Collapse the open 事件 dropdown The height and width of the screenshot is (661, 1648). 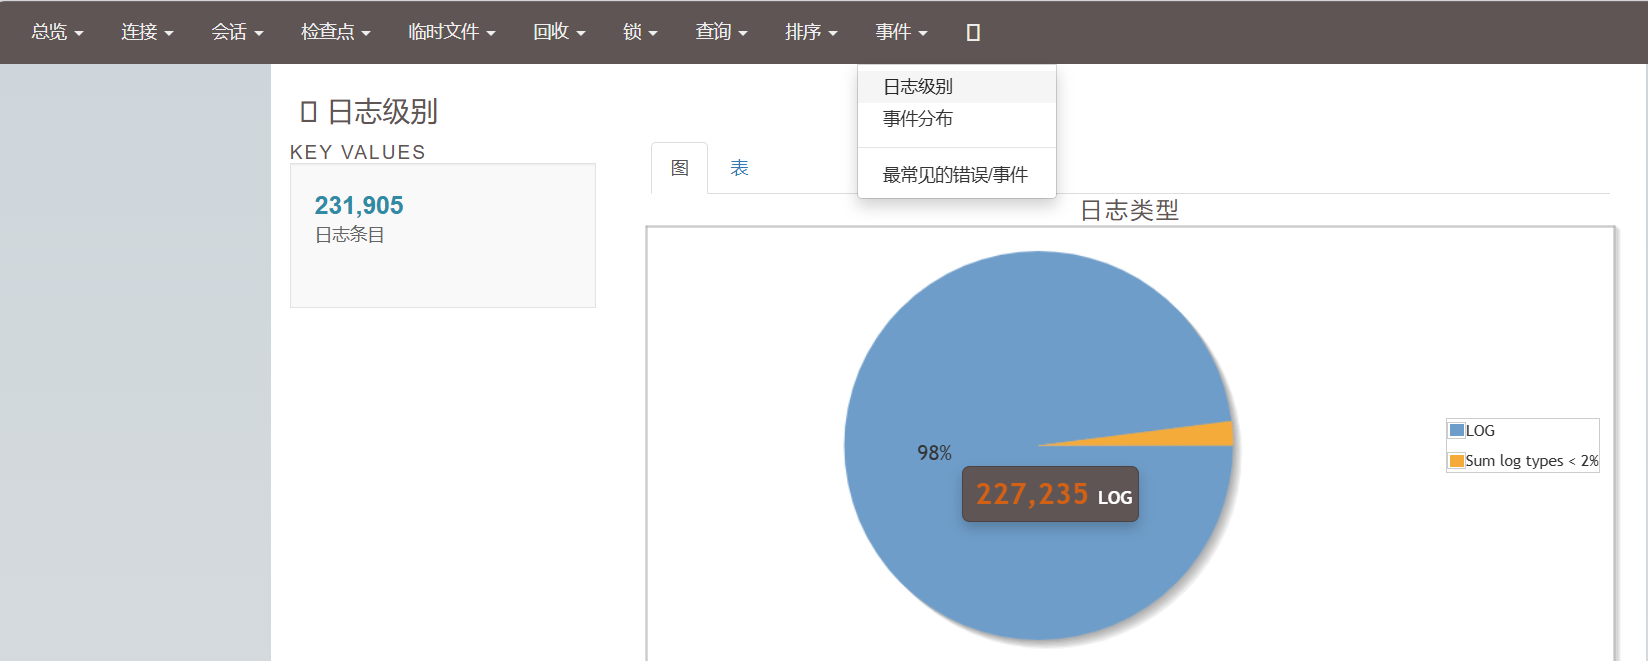tap(901, 32)
